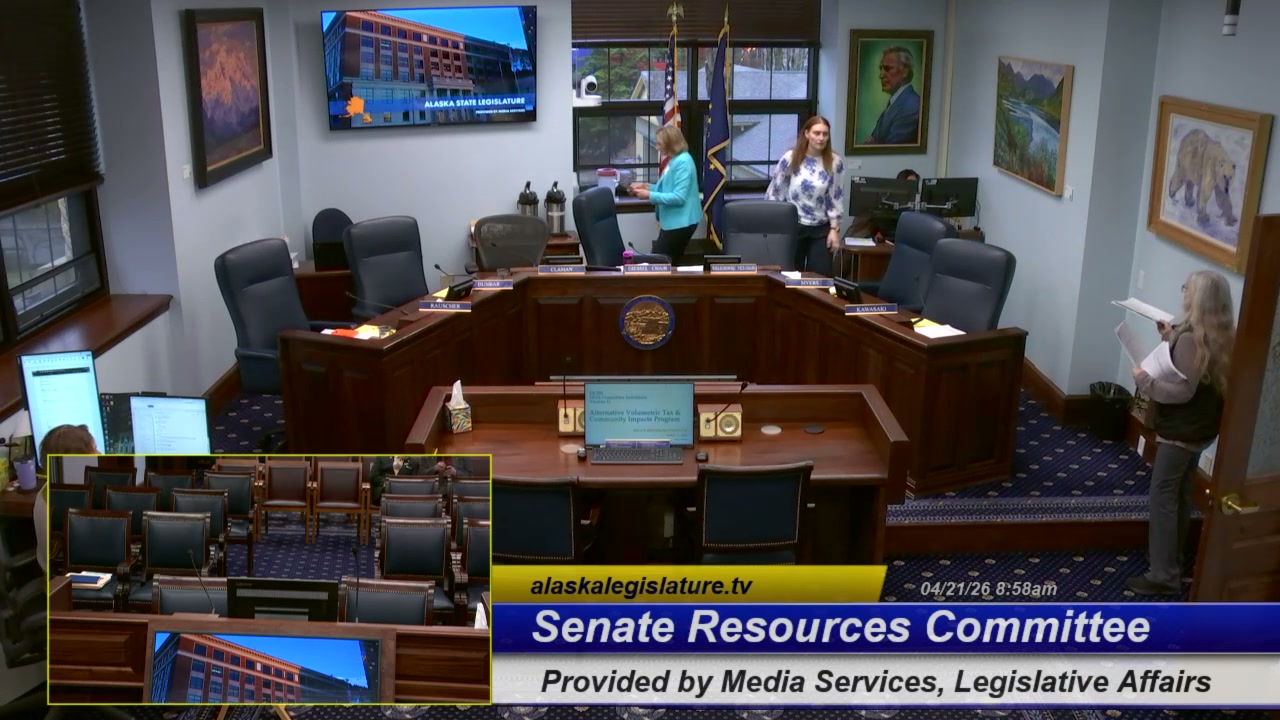Select the picture-in-picture audience camera inset
Image resolution: width=1280 pixels, height=720 pixels.
269,579
